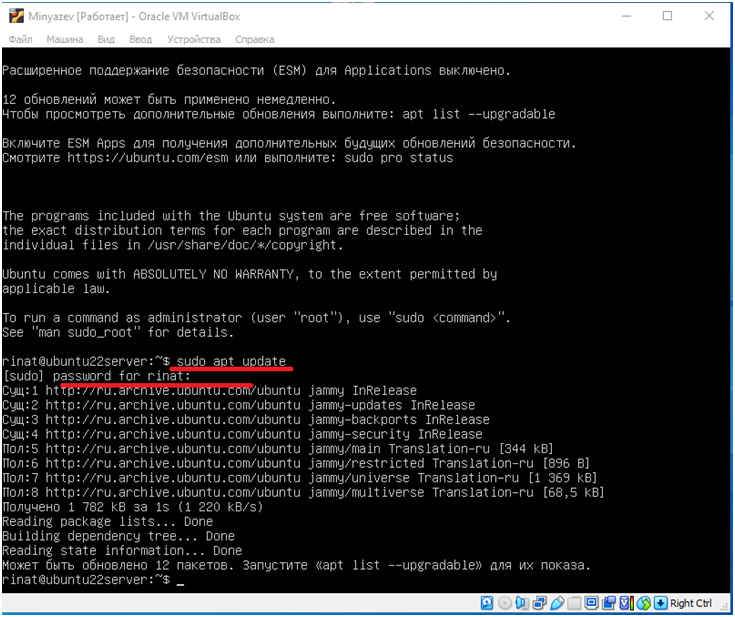Click 'Building dependency tree... Done' line

click(x=118, y=536)
